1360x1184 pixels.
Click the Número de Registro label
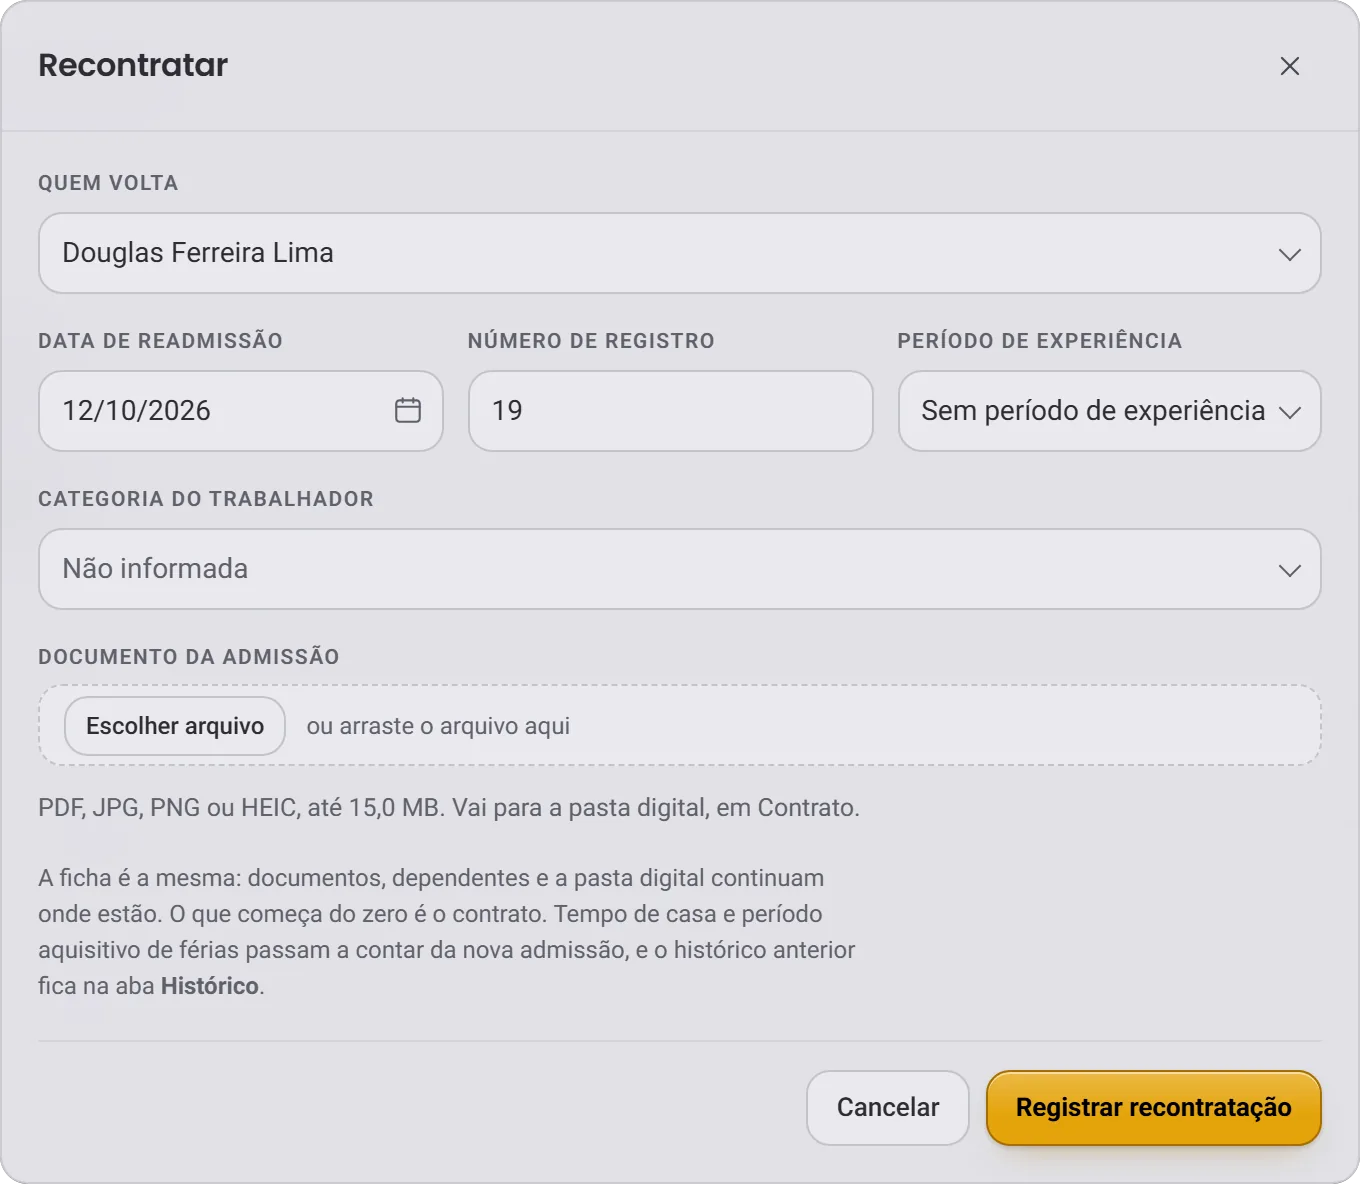591,341
